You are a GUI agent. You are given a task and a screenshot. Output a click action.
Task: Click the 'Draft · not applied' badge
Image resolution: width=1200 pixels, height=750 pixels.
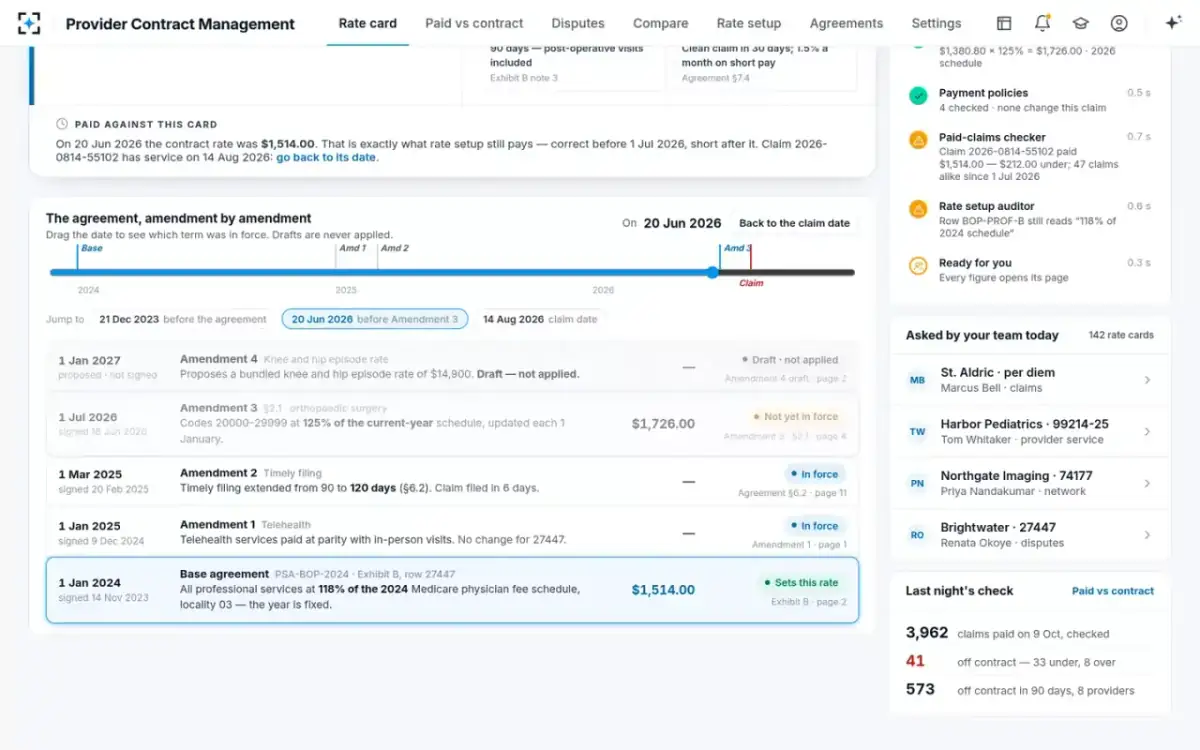790,360
